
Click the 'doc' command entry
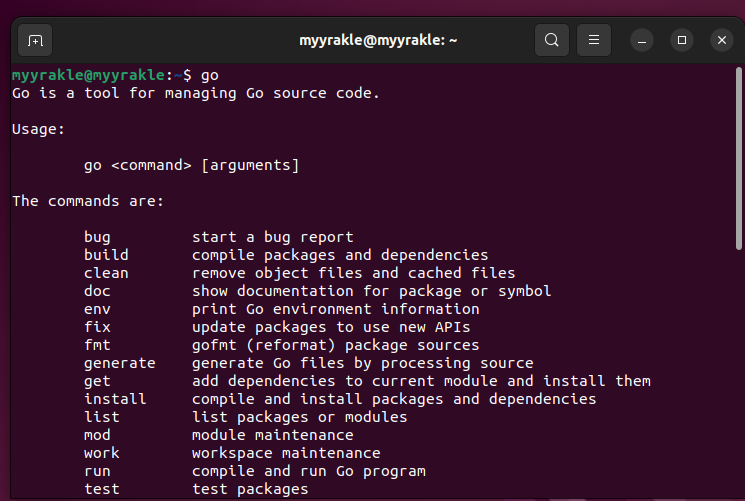97,291
